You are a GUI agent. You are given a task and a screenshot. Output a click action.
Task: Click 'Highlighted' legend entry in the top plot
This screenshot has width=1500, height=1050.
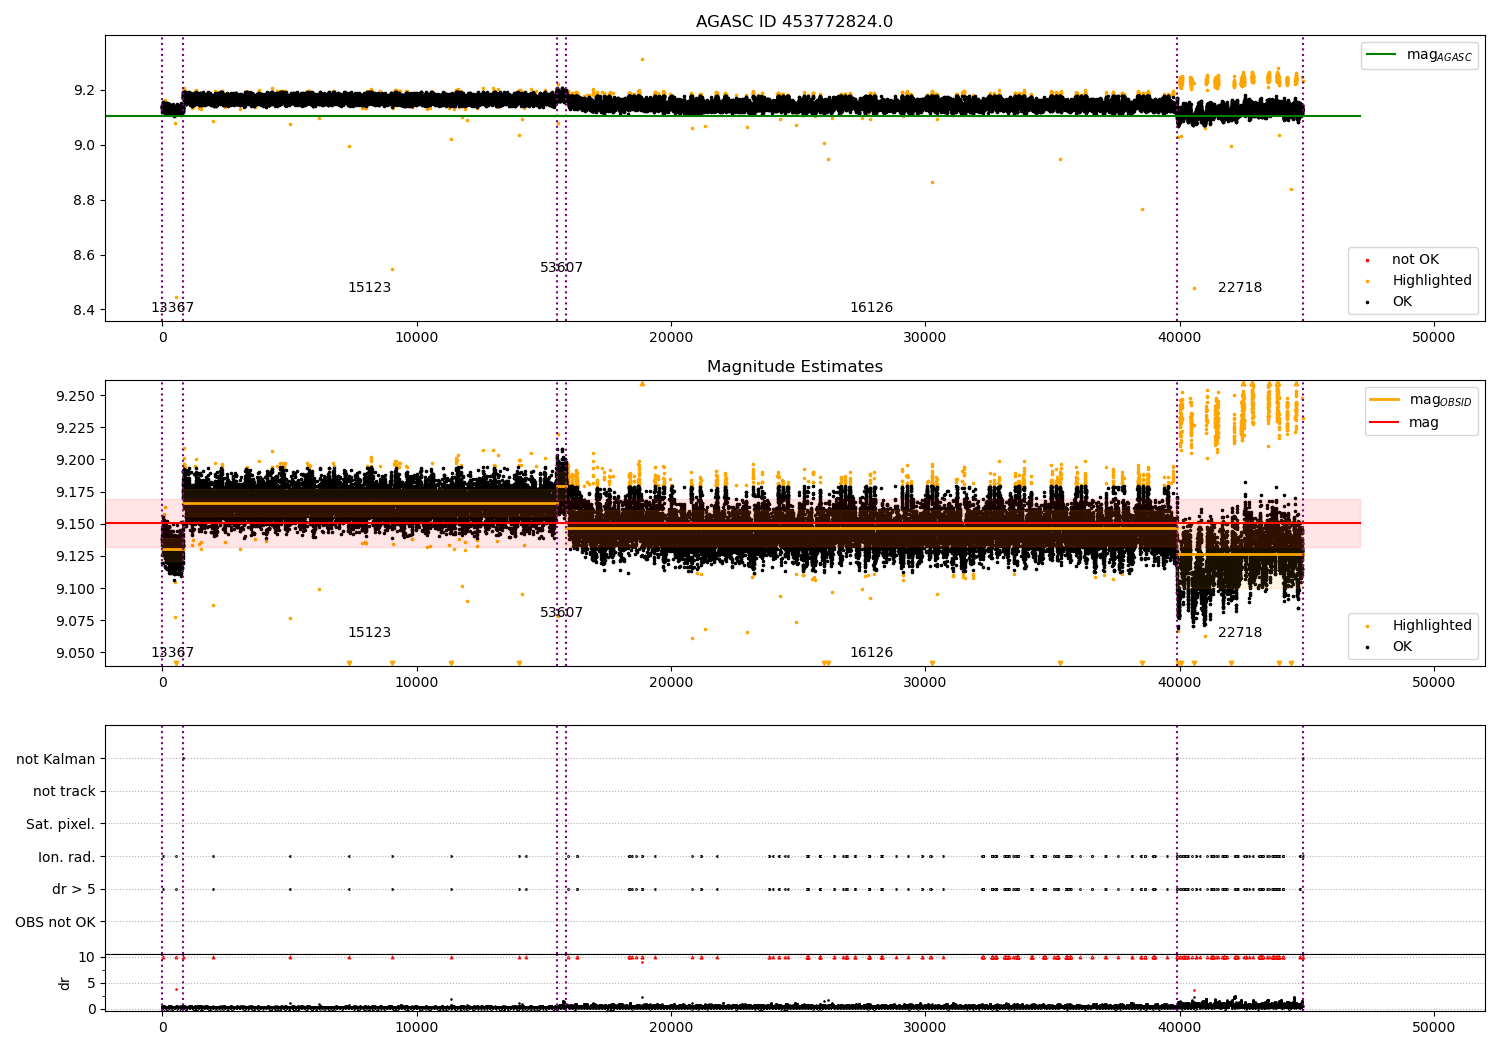1431,281
